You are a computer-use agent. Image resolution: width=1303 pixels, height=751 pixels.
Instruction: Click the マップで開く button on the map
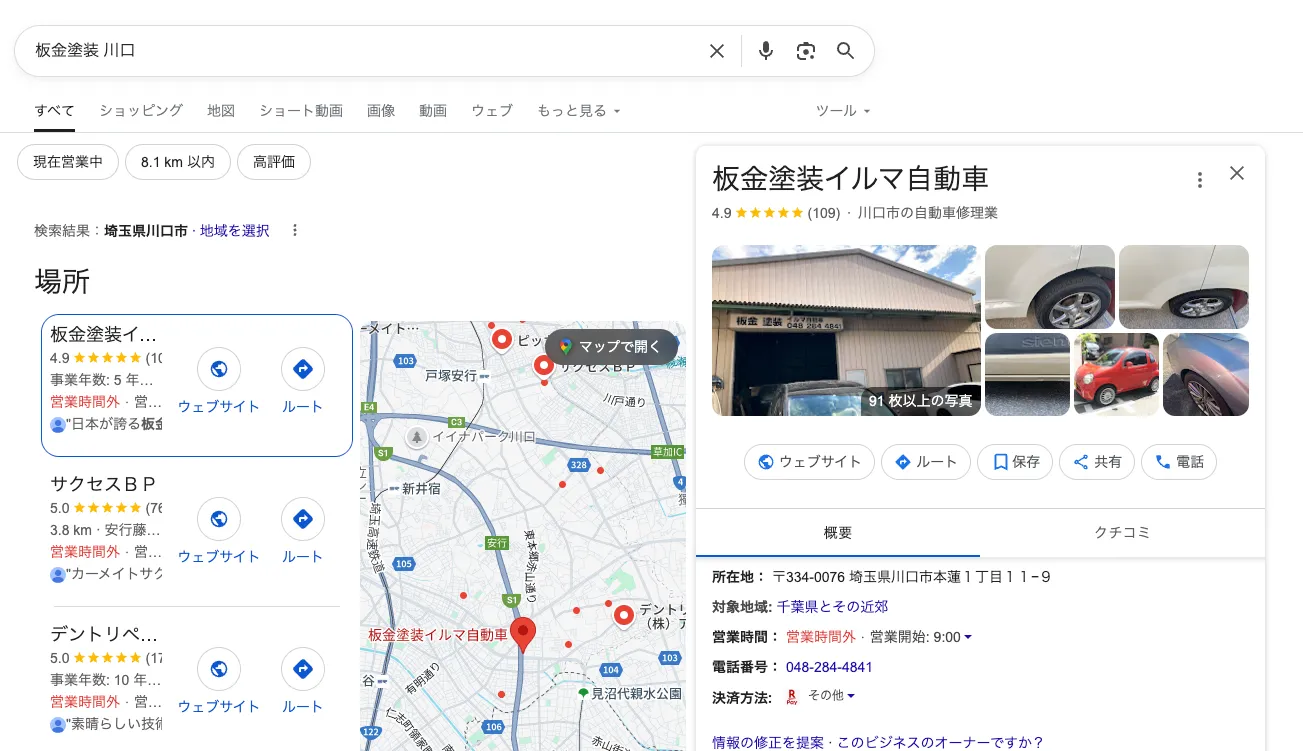pos(611,346)
